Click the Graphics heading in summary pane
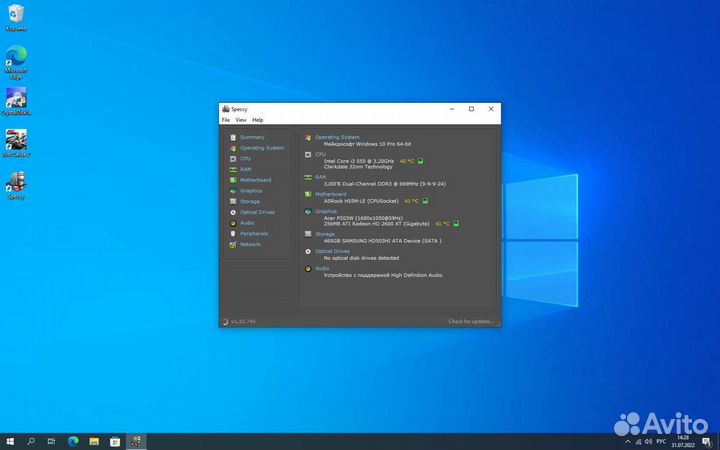 tap(326, 211)
